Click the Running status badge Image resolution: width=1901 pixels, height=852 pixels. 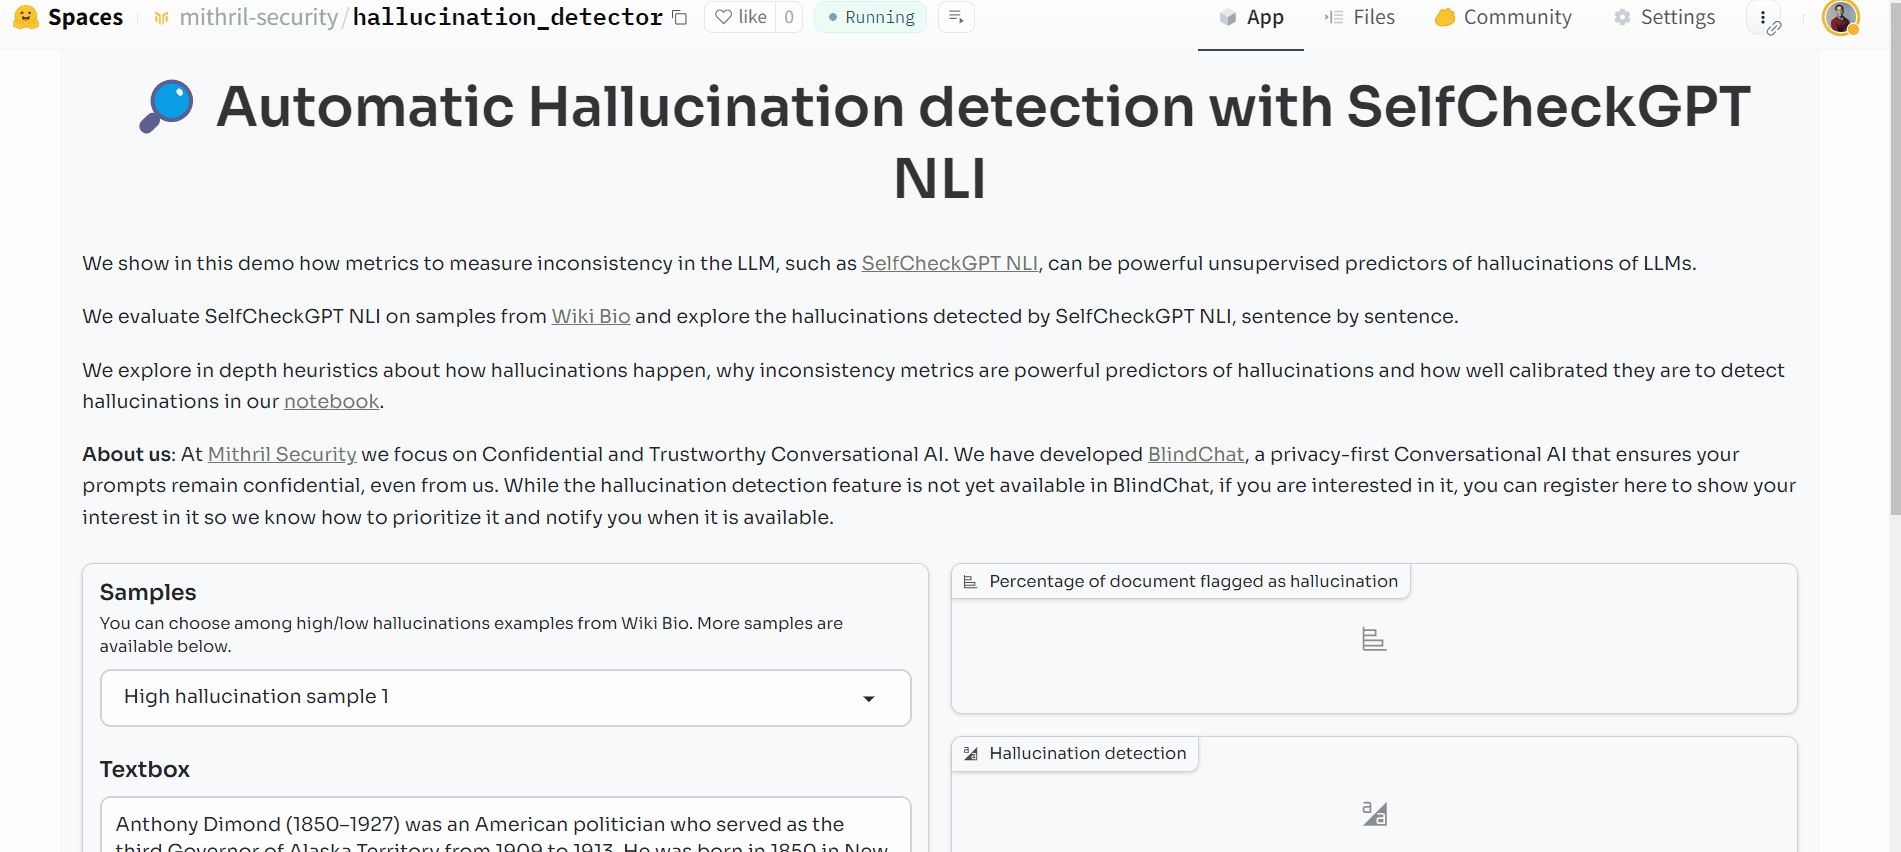point(870,17)
